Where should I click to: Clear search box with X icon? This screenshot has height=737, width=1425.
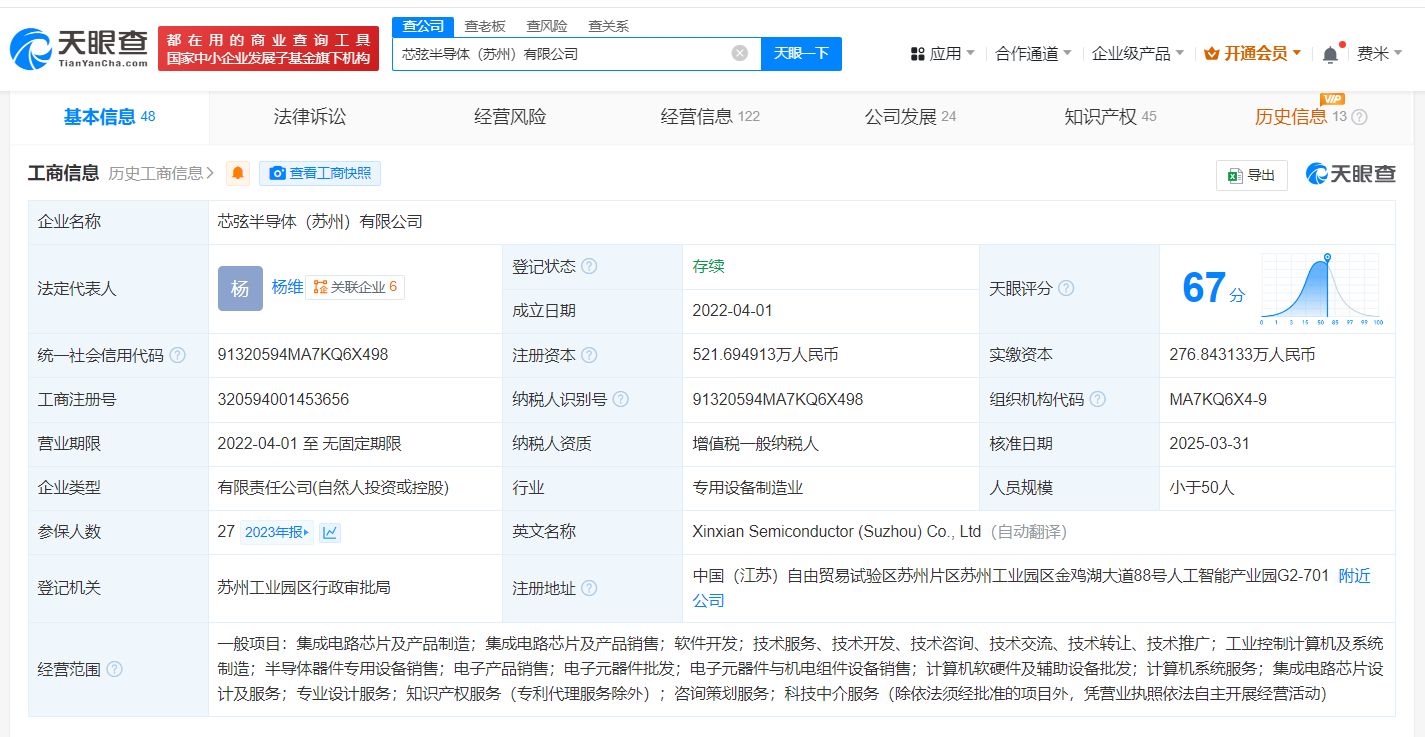pyautogui.click(x=739, y=54)
